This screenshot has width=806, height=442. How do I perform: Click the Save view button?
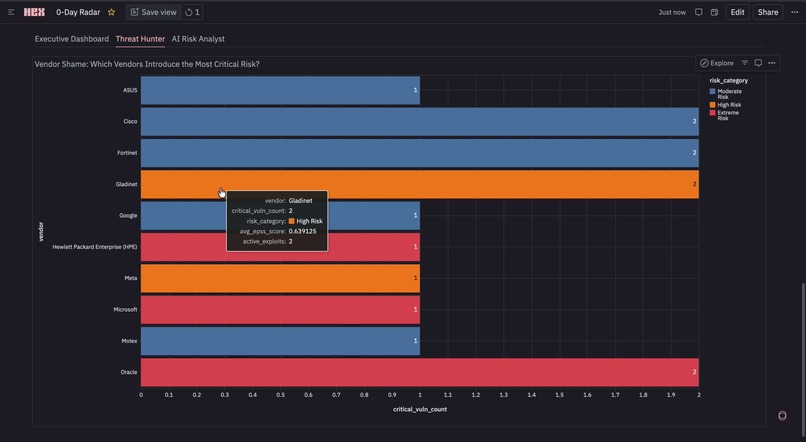tap(153, 12)
